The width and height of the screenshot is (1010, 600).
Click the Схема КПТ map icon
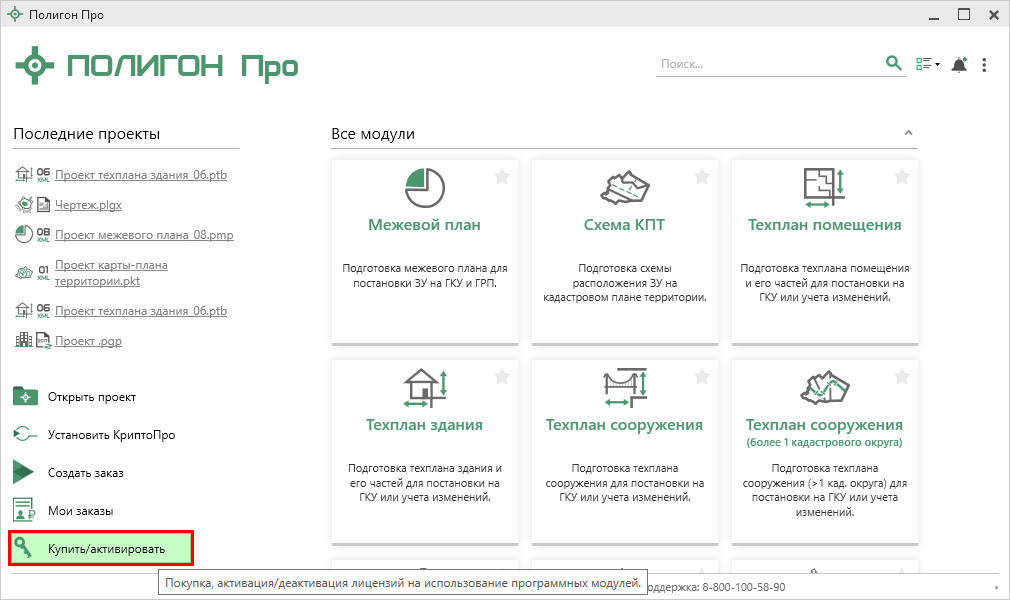point(624,187)
